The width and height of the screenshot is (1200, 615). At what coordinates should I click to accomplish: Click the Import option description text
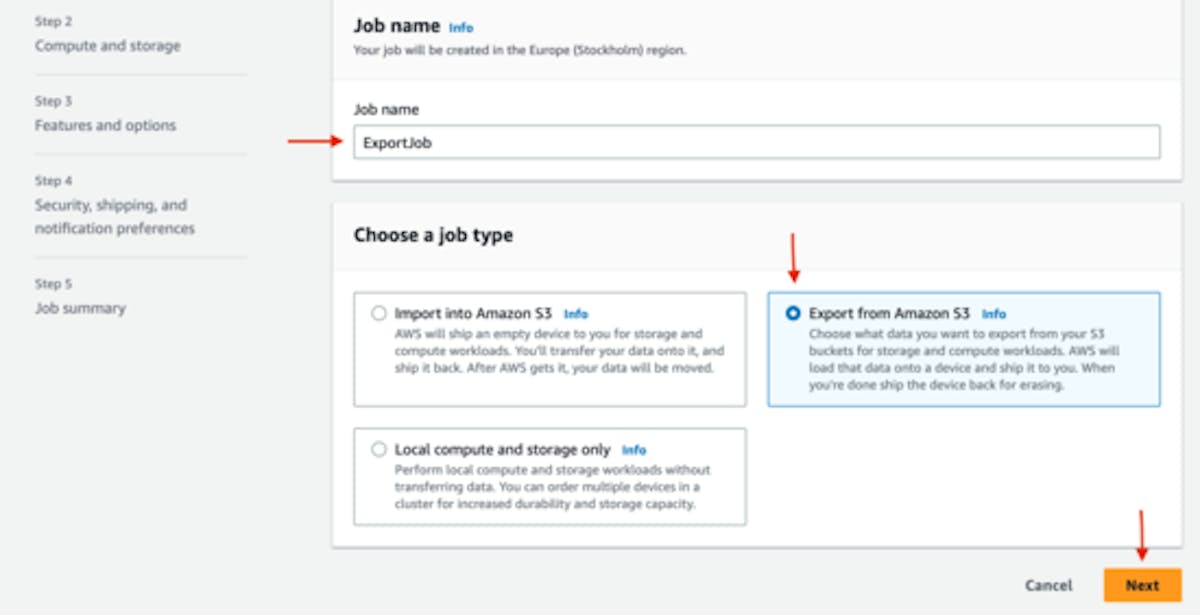(x=558, y=351)
